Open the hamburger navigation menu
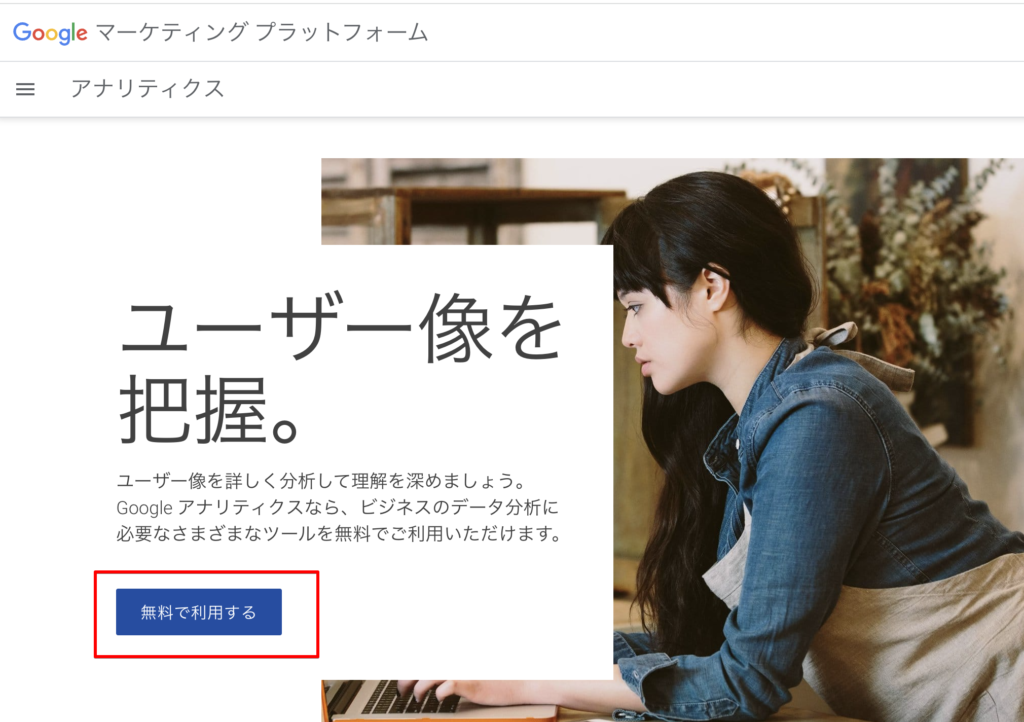Screen dimensions: 1024x722 pyautogui.click(x=25, y=89)
